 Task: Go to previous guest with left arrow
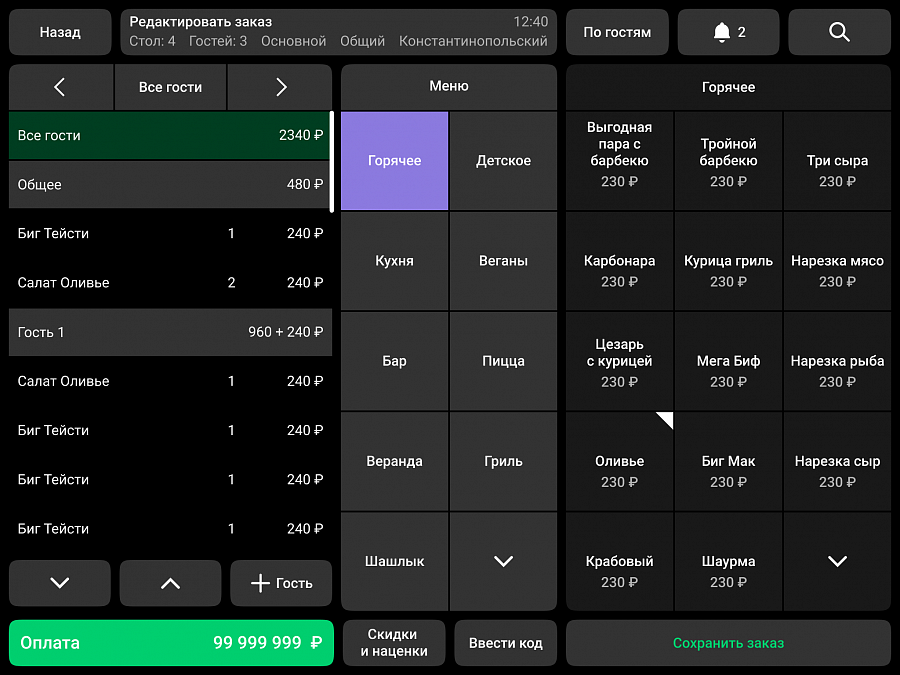pyautogui.click(x=60, y=87)
